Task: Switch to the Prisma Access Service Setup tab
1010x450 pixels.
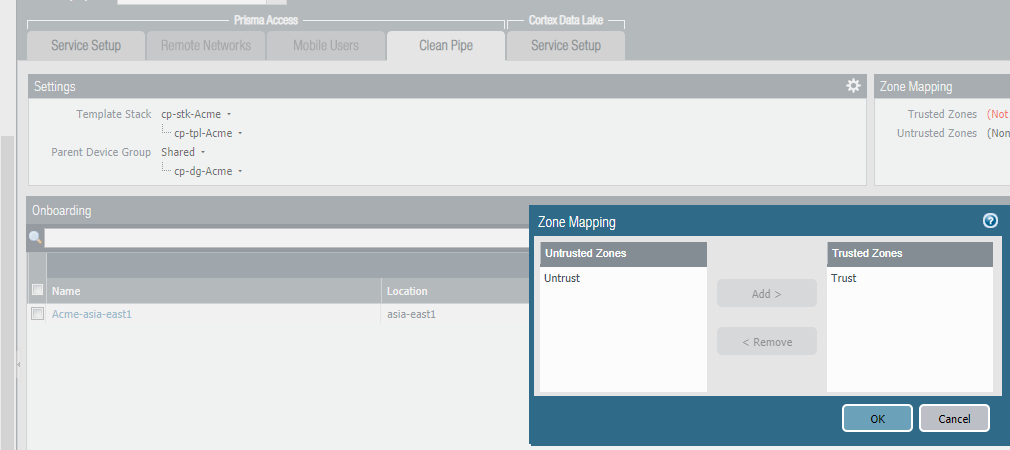Action: click(x=86, y=46)
